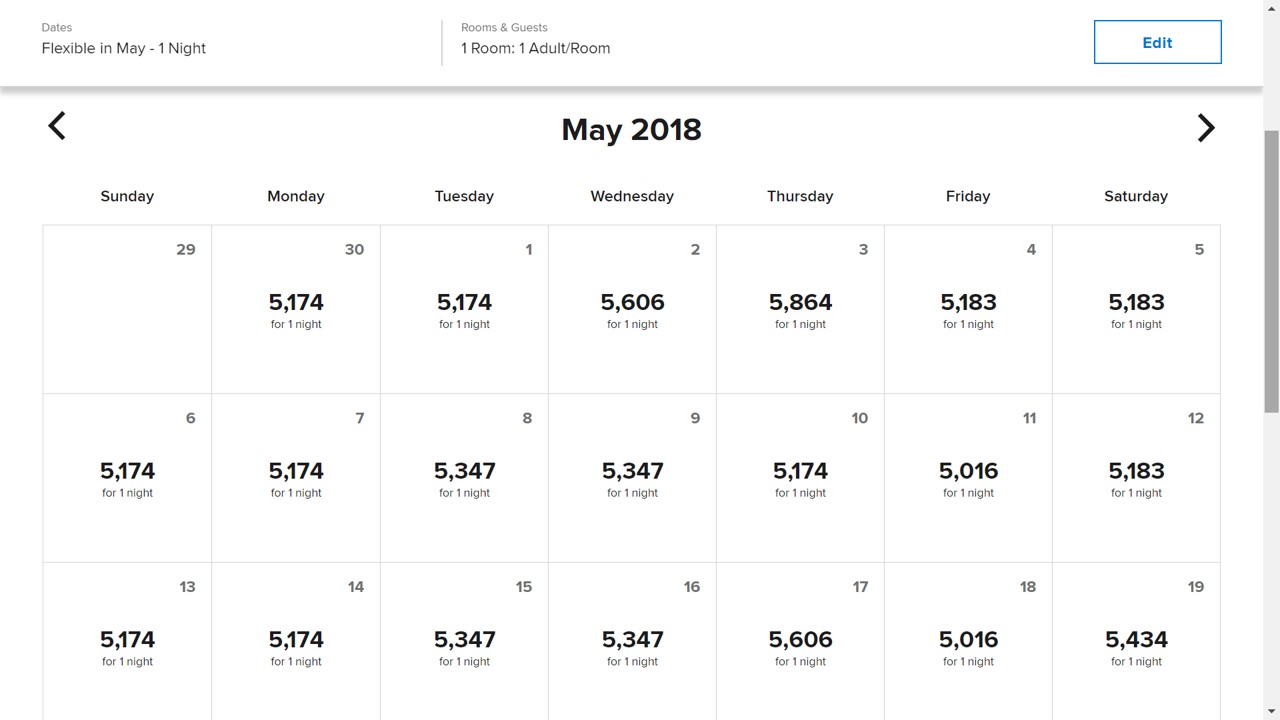
Task: Choose May 1 for 5,174
Action: tap(464, 309)
